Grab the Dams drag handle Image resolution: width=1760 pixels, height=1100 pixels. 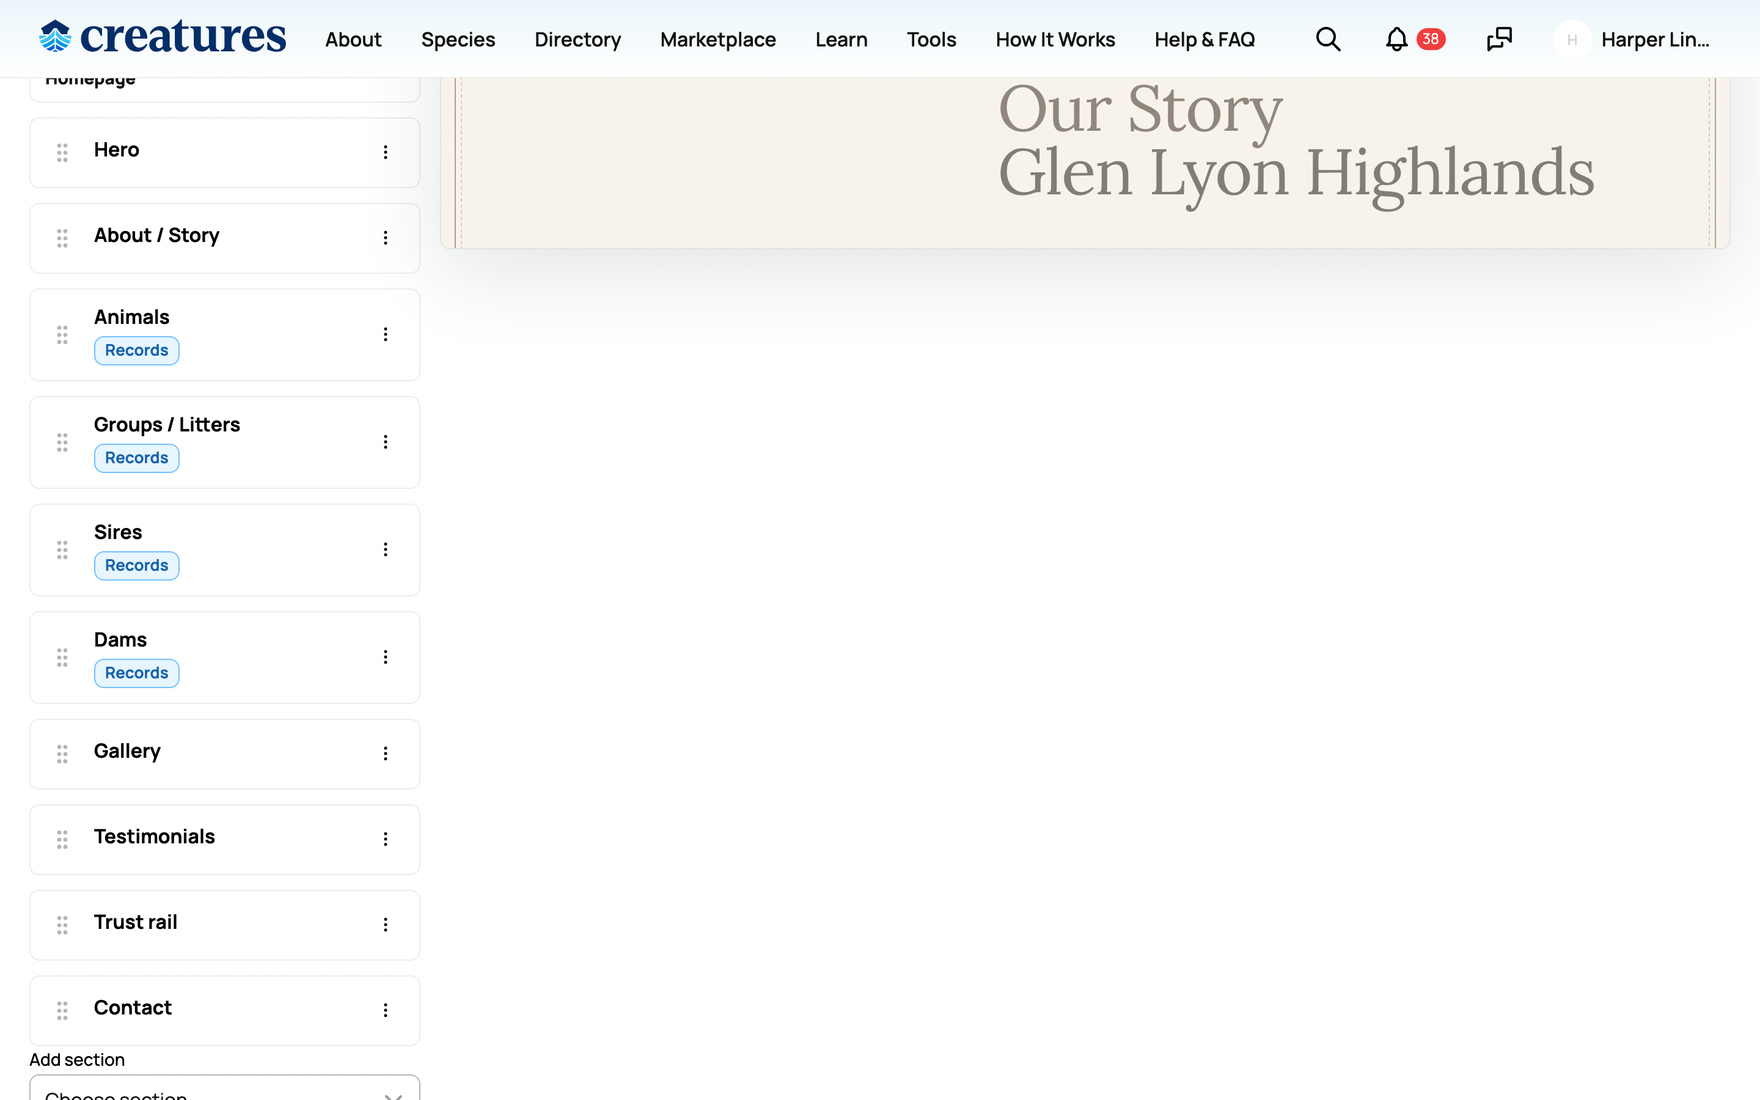pos(62,657)
